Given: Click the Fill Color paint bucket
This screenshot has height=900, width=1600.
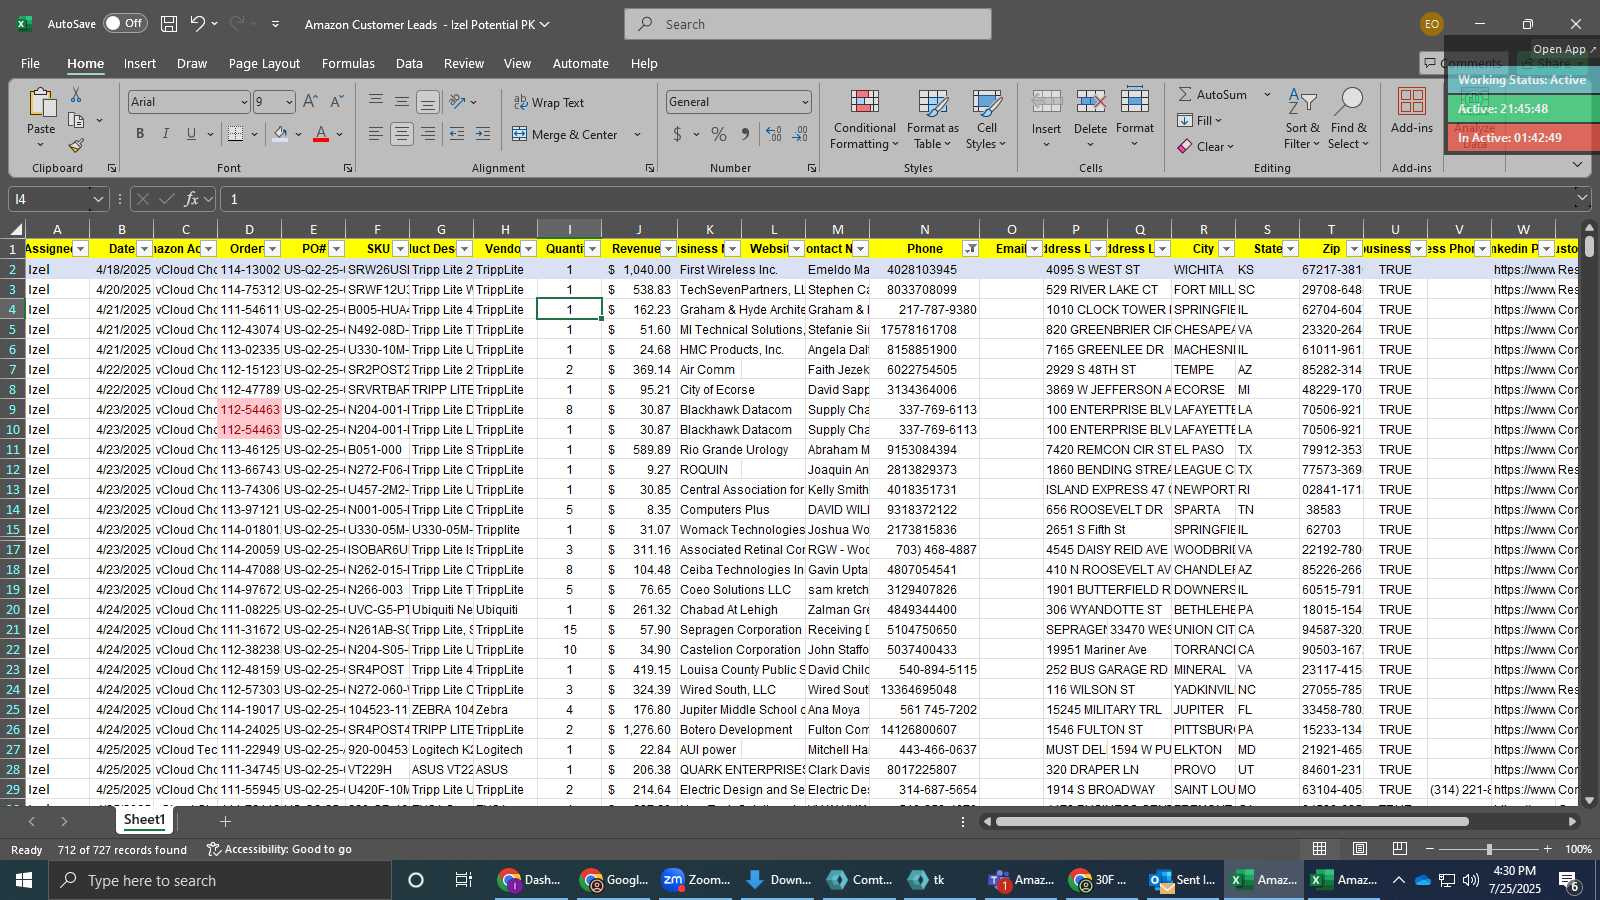Looking at the screenshot, I should (280, 134).
